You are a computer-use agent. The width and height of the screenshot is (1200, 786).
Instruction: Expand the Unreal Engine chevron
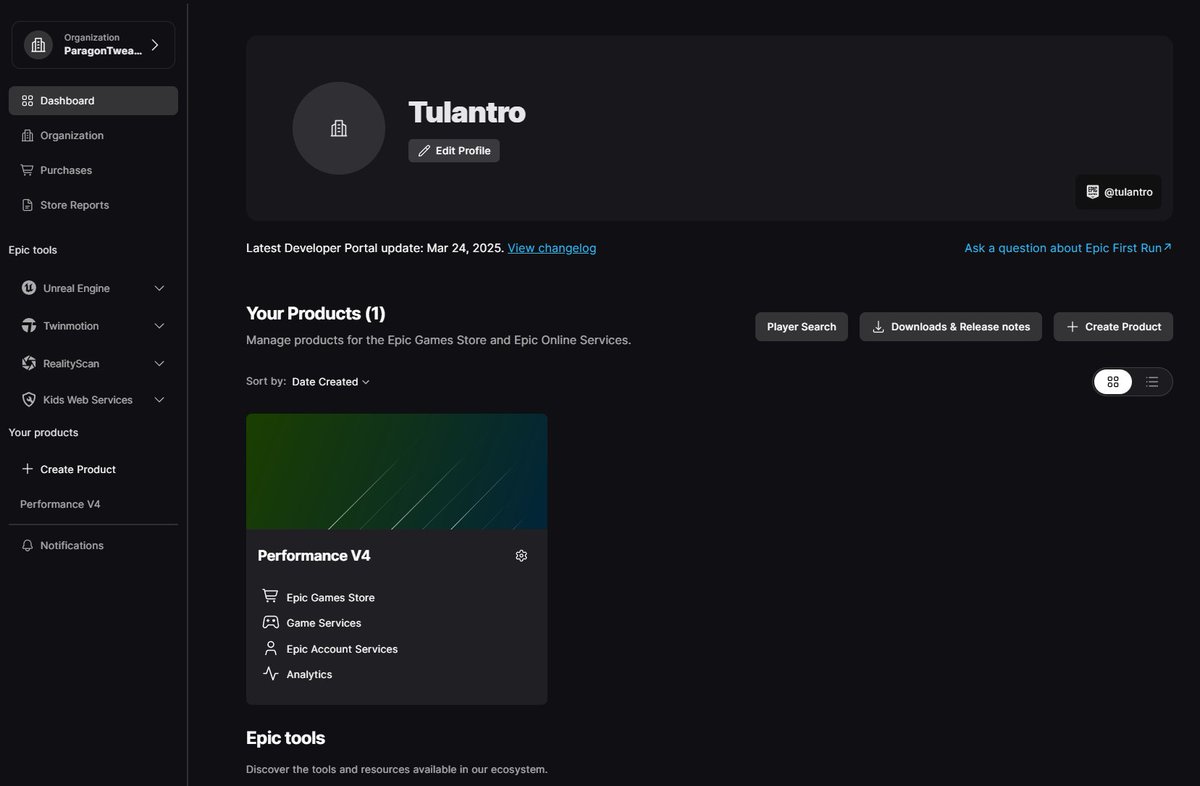pyautogui.click(x=159, y=288)
